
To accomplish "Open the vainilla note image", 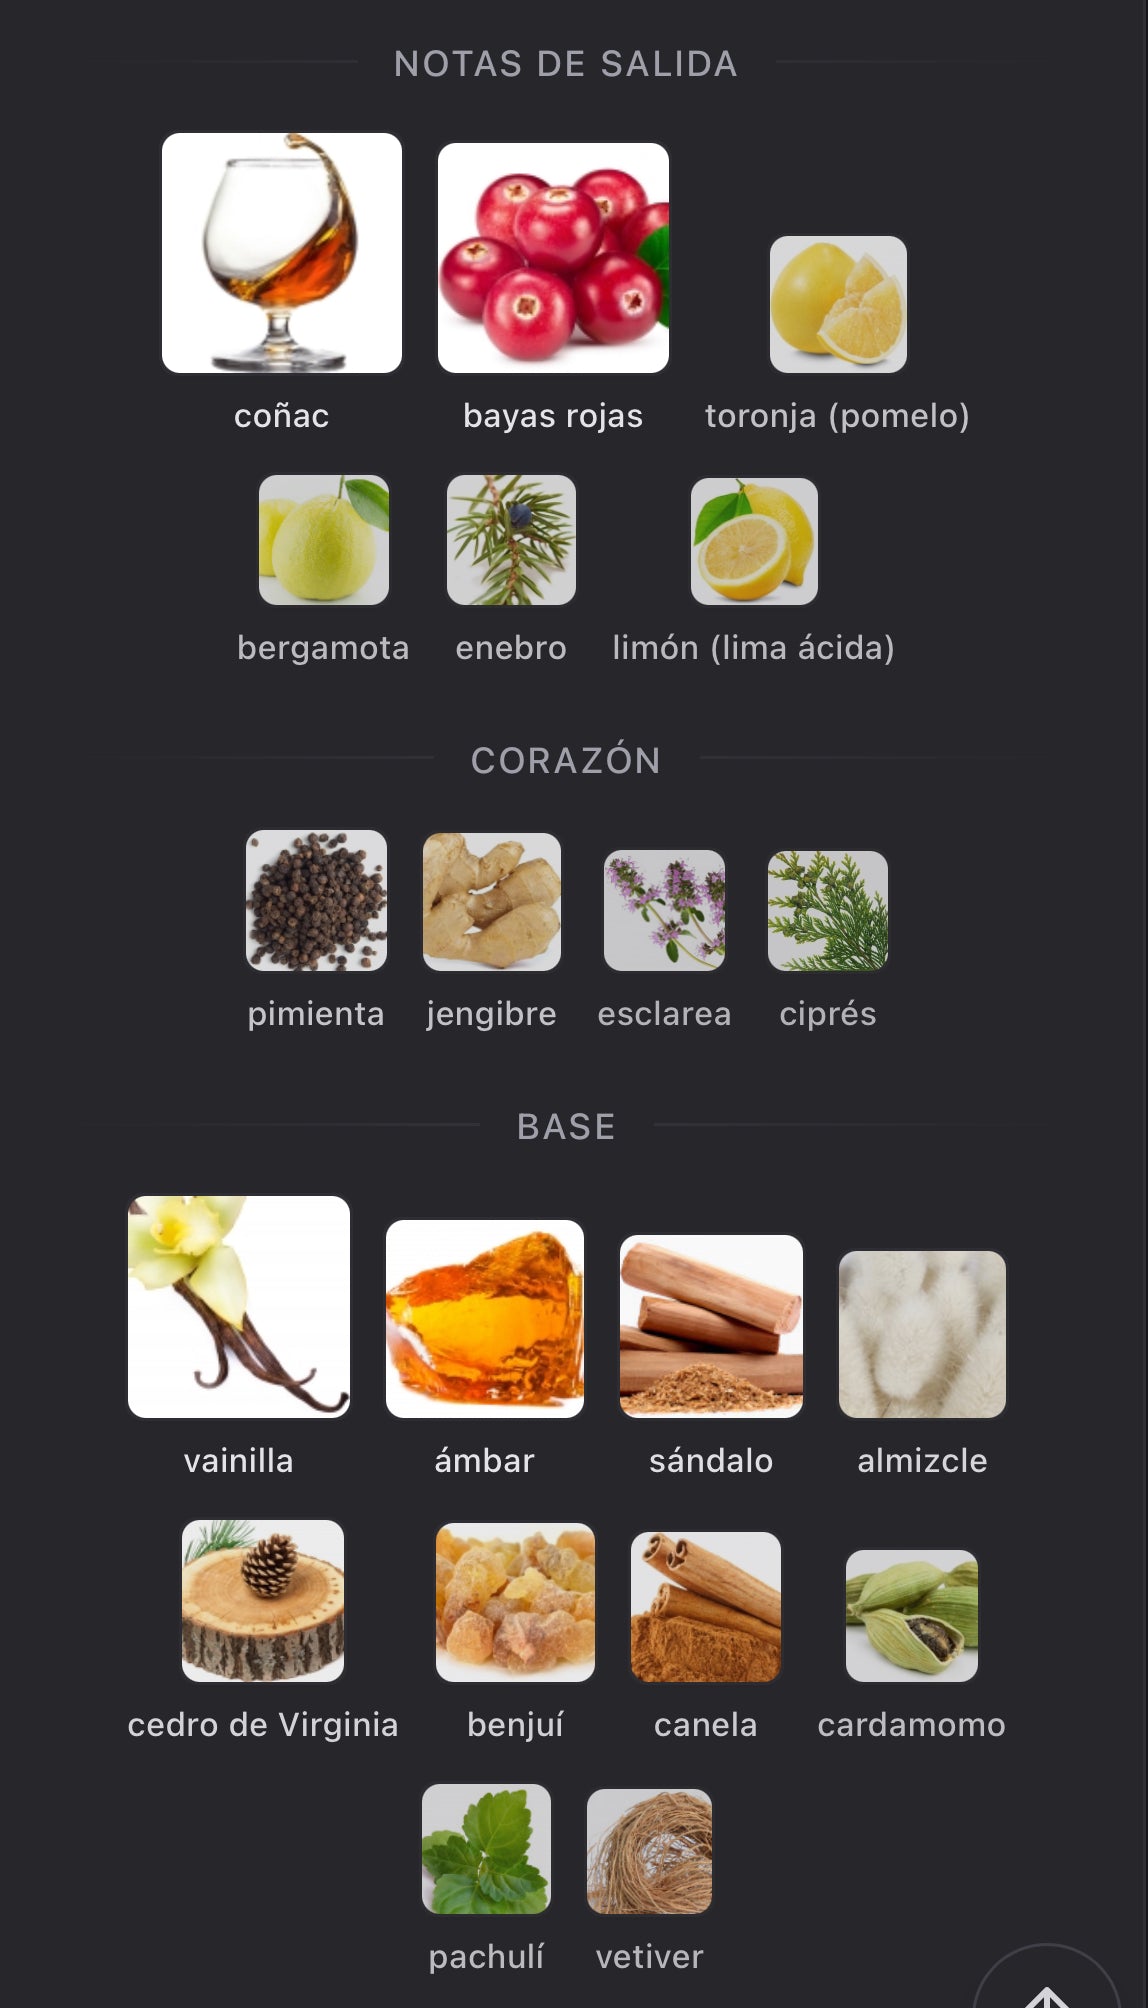I will 239,1307.
